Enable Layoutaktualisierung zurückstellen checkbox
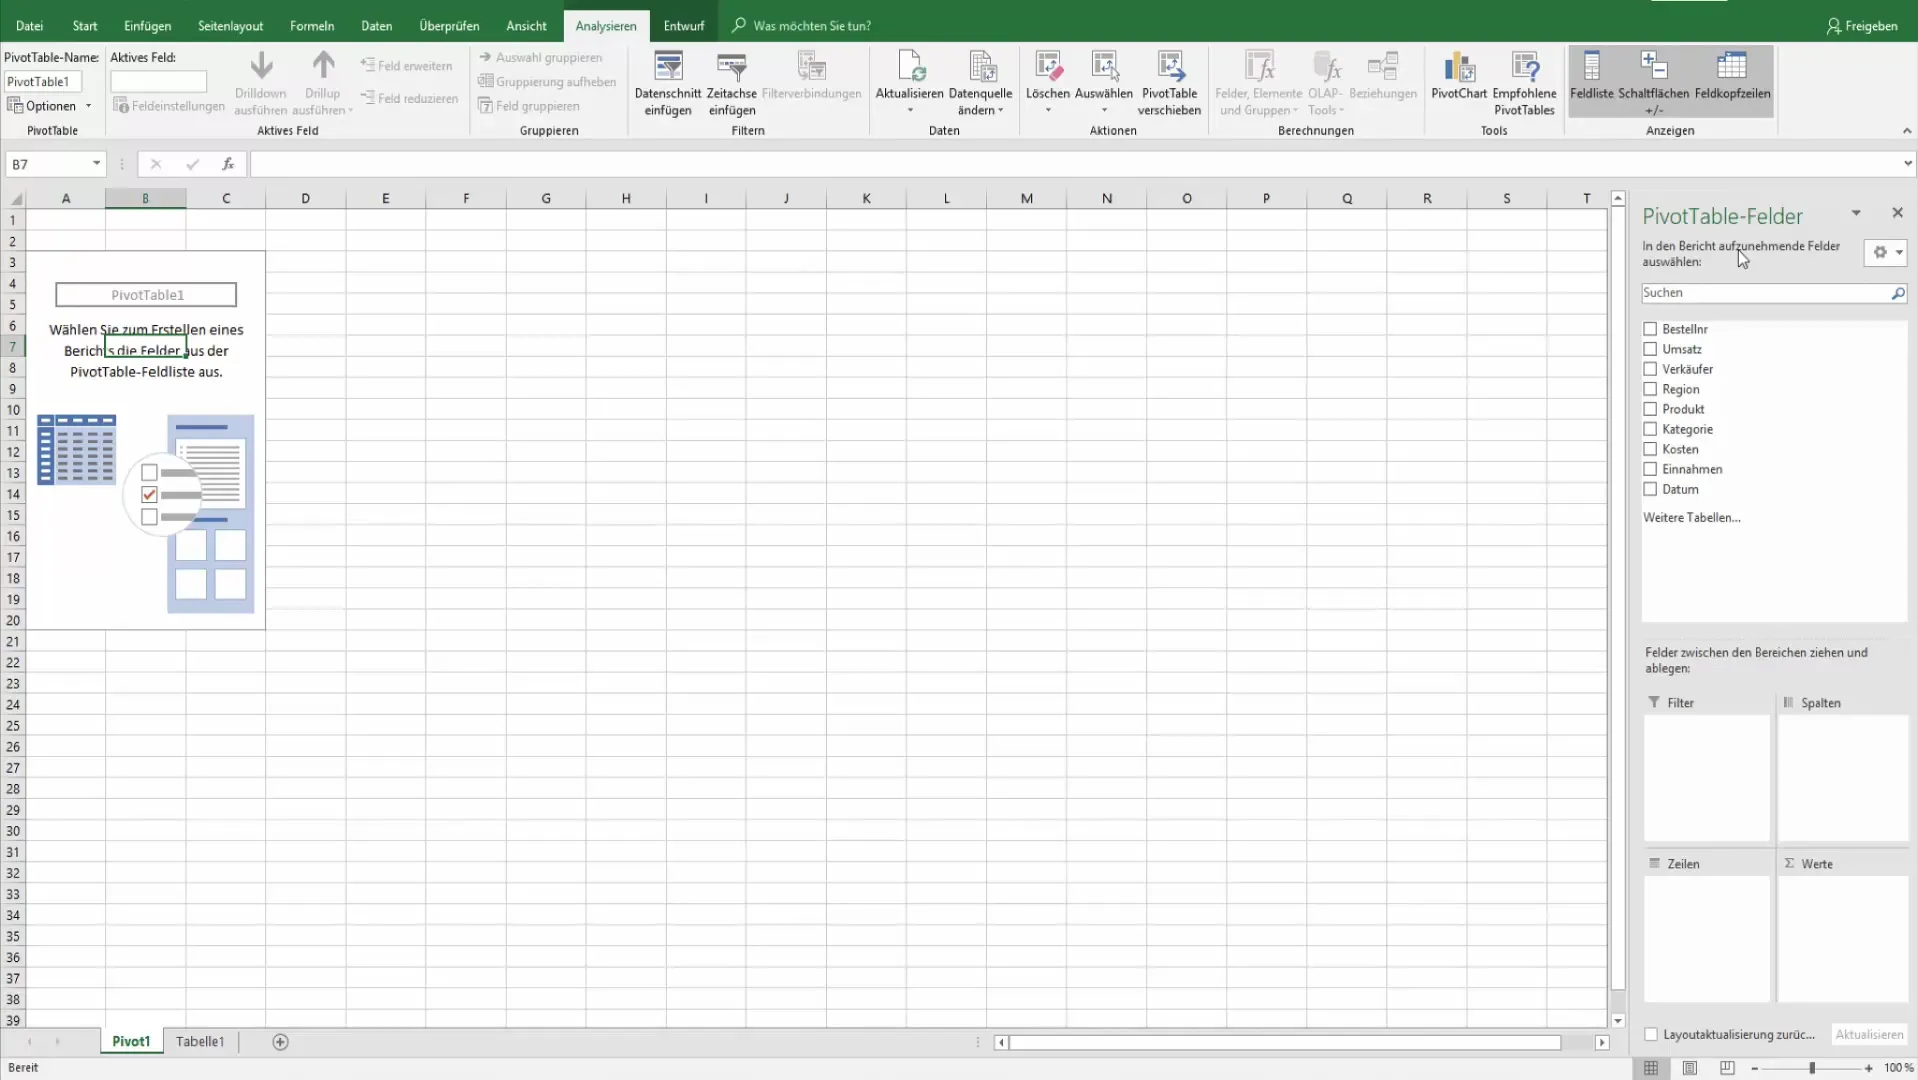The width and height of the screenshot is (1918, 1080). pos(1651,1035)
